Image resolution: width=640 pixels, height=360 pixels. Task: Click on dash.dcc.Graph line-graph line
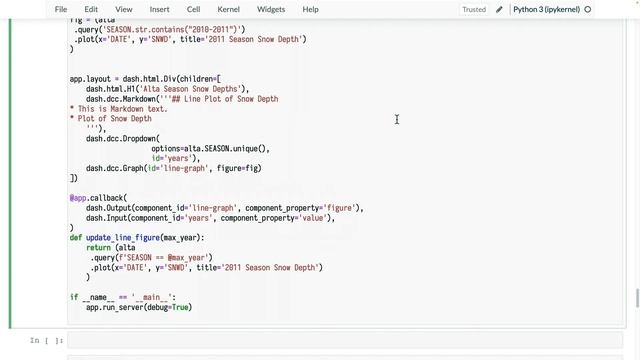pos(173,168)
